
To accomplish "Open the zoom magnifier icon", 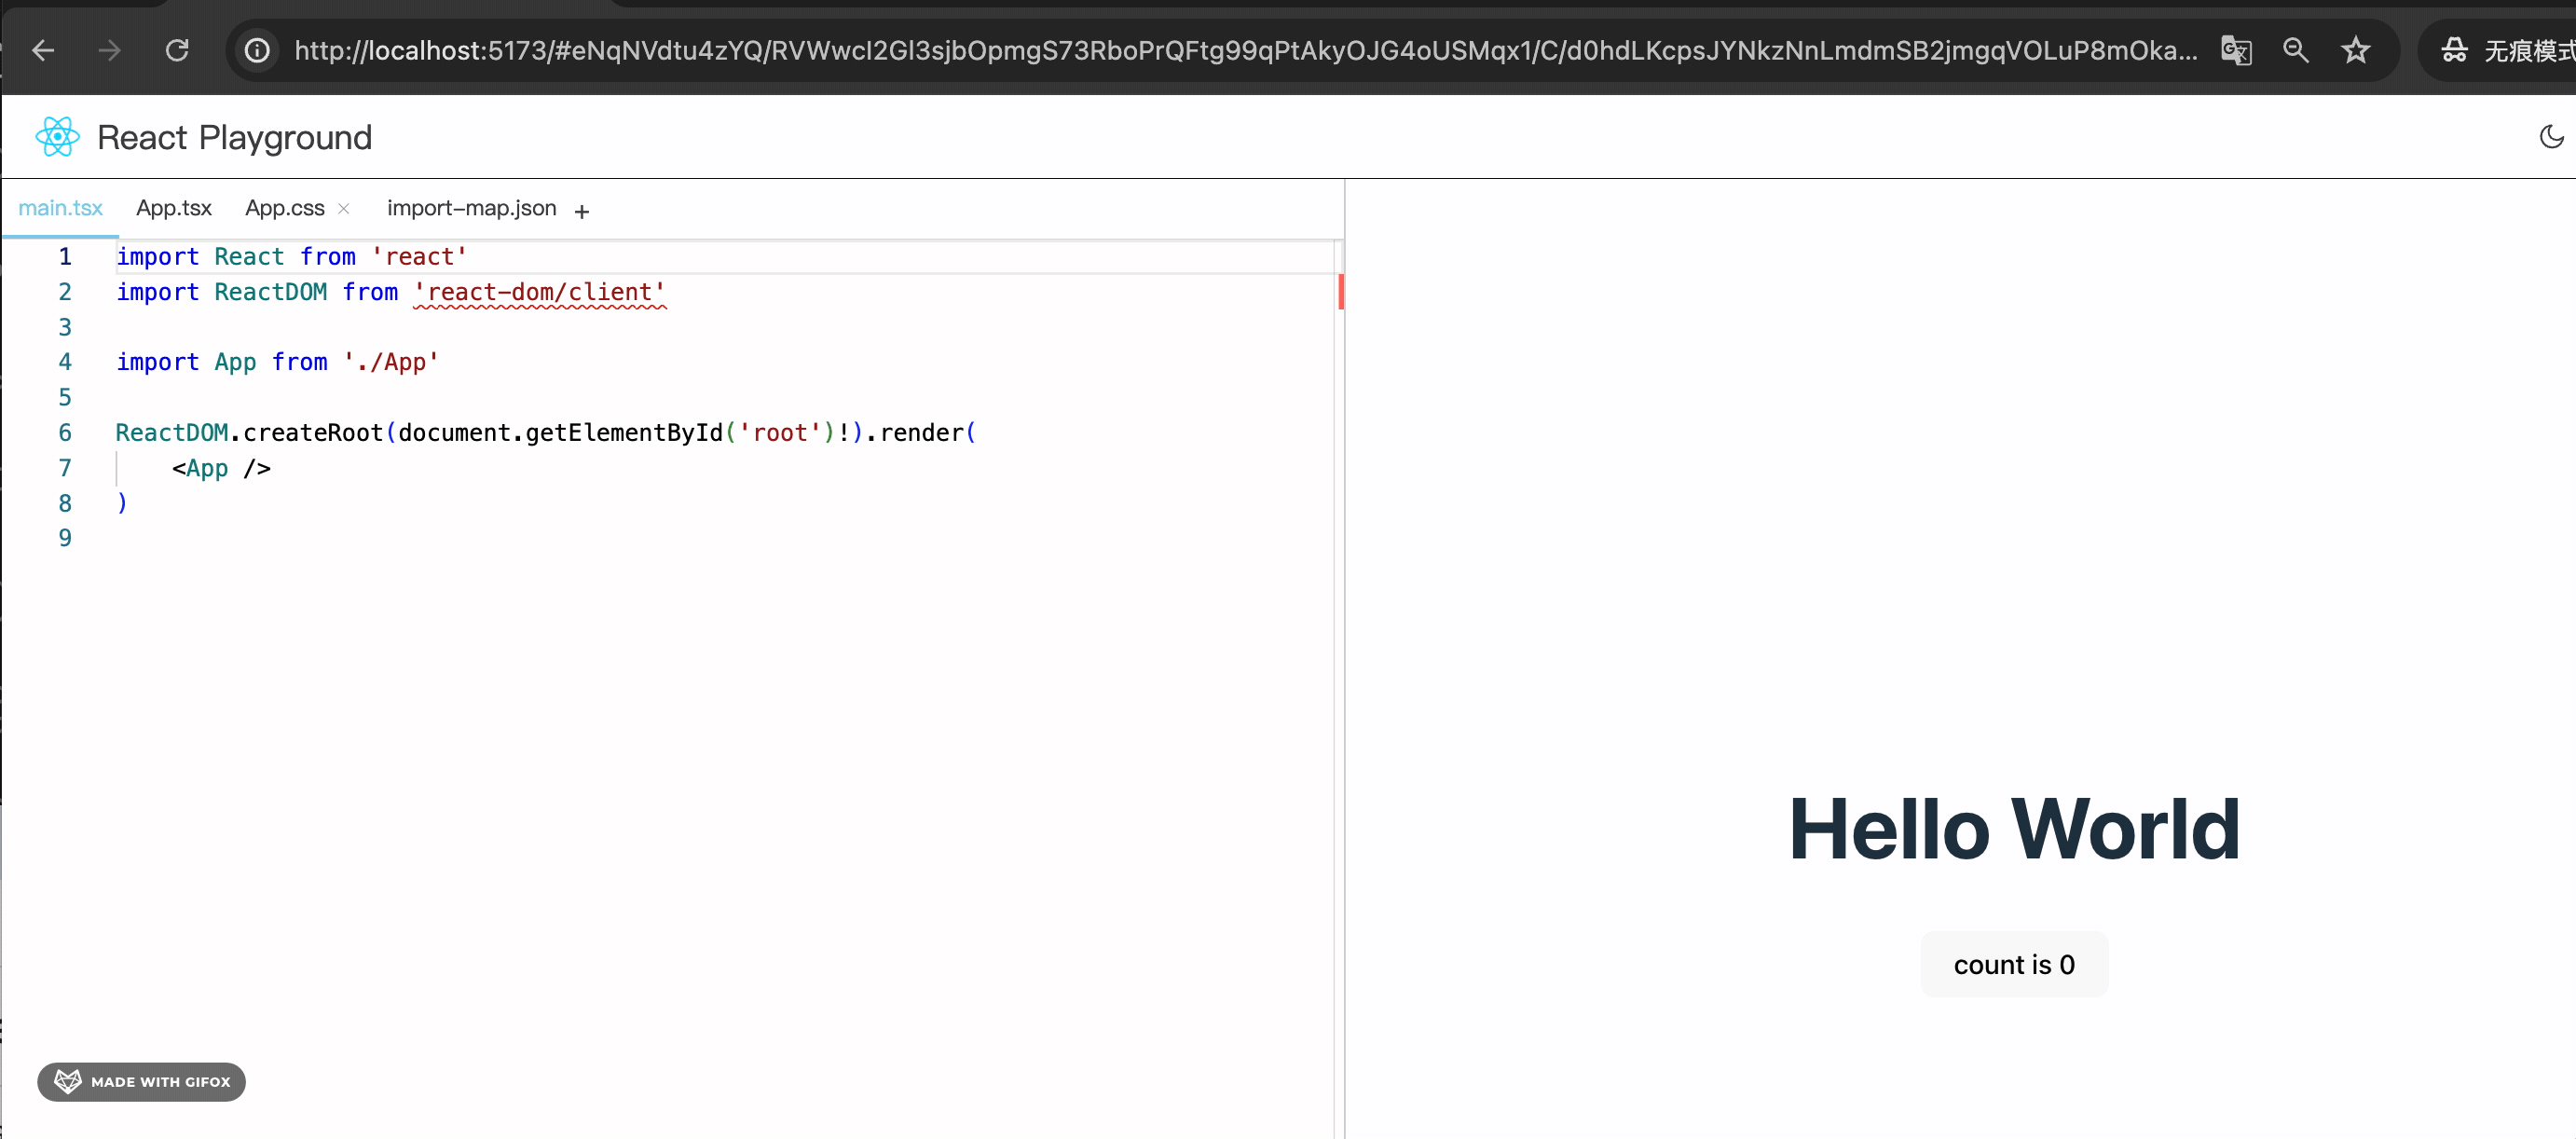I will point(2296,50).
